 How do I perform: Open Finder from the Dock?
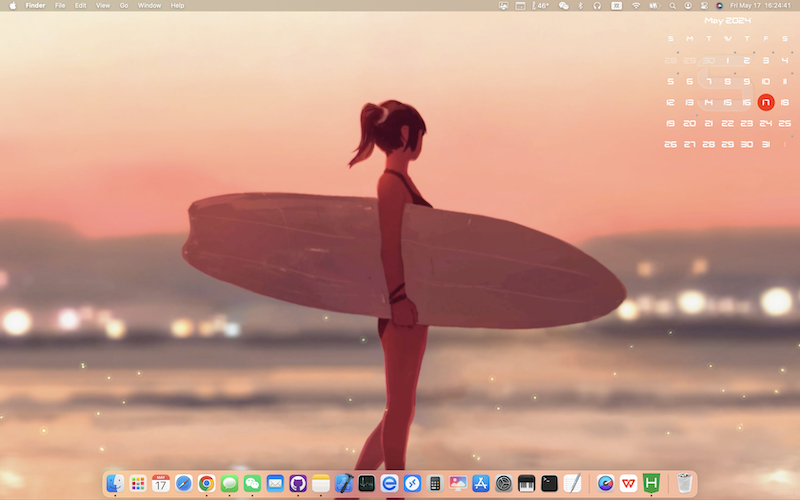(x=115, y=483)
